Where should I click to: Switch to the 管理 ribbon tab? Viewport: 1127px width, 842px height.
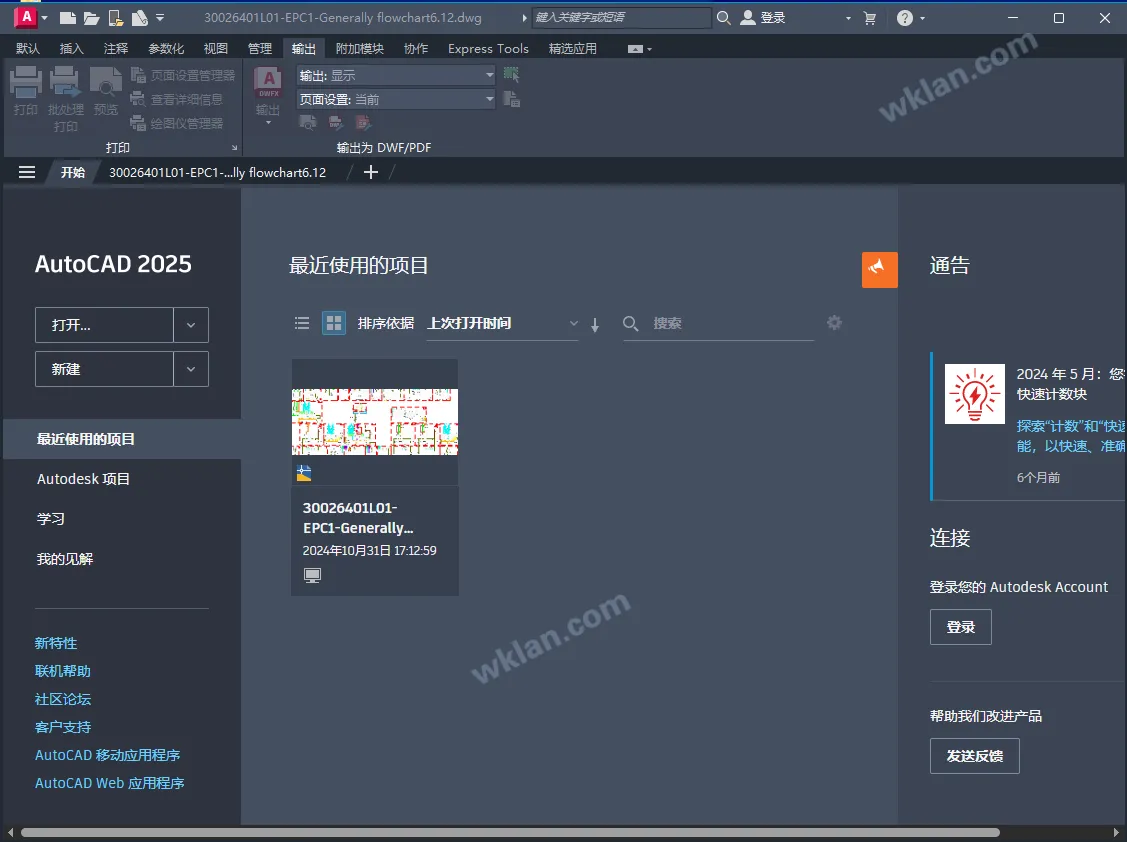click(259, 48)
